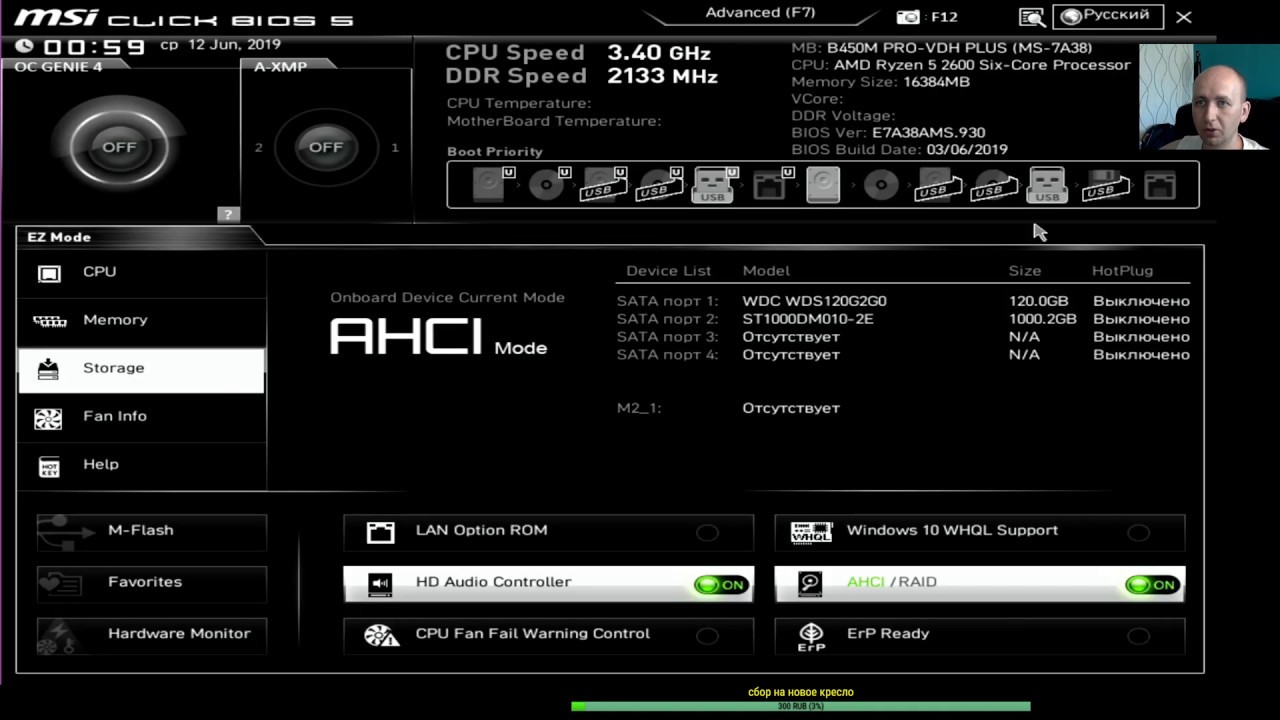Select A-XMP profile 2
This screenshot has height=720, width=1280.
pos(259,147)
